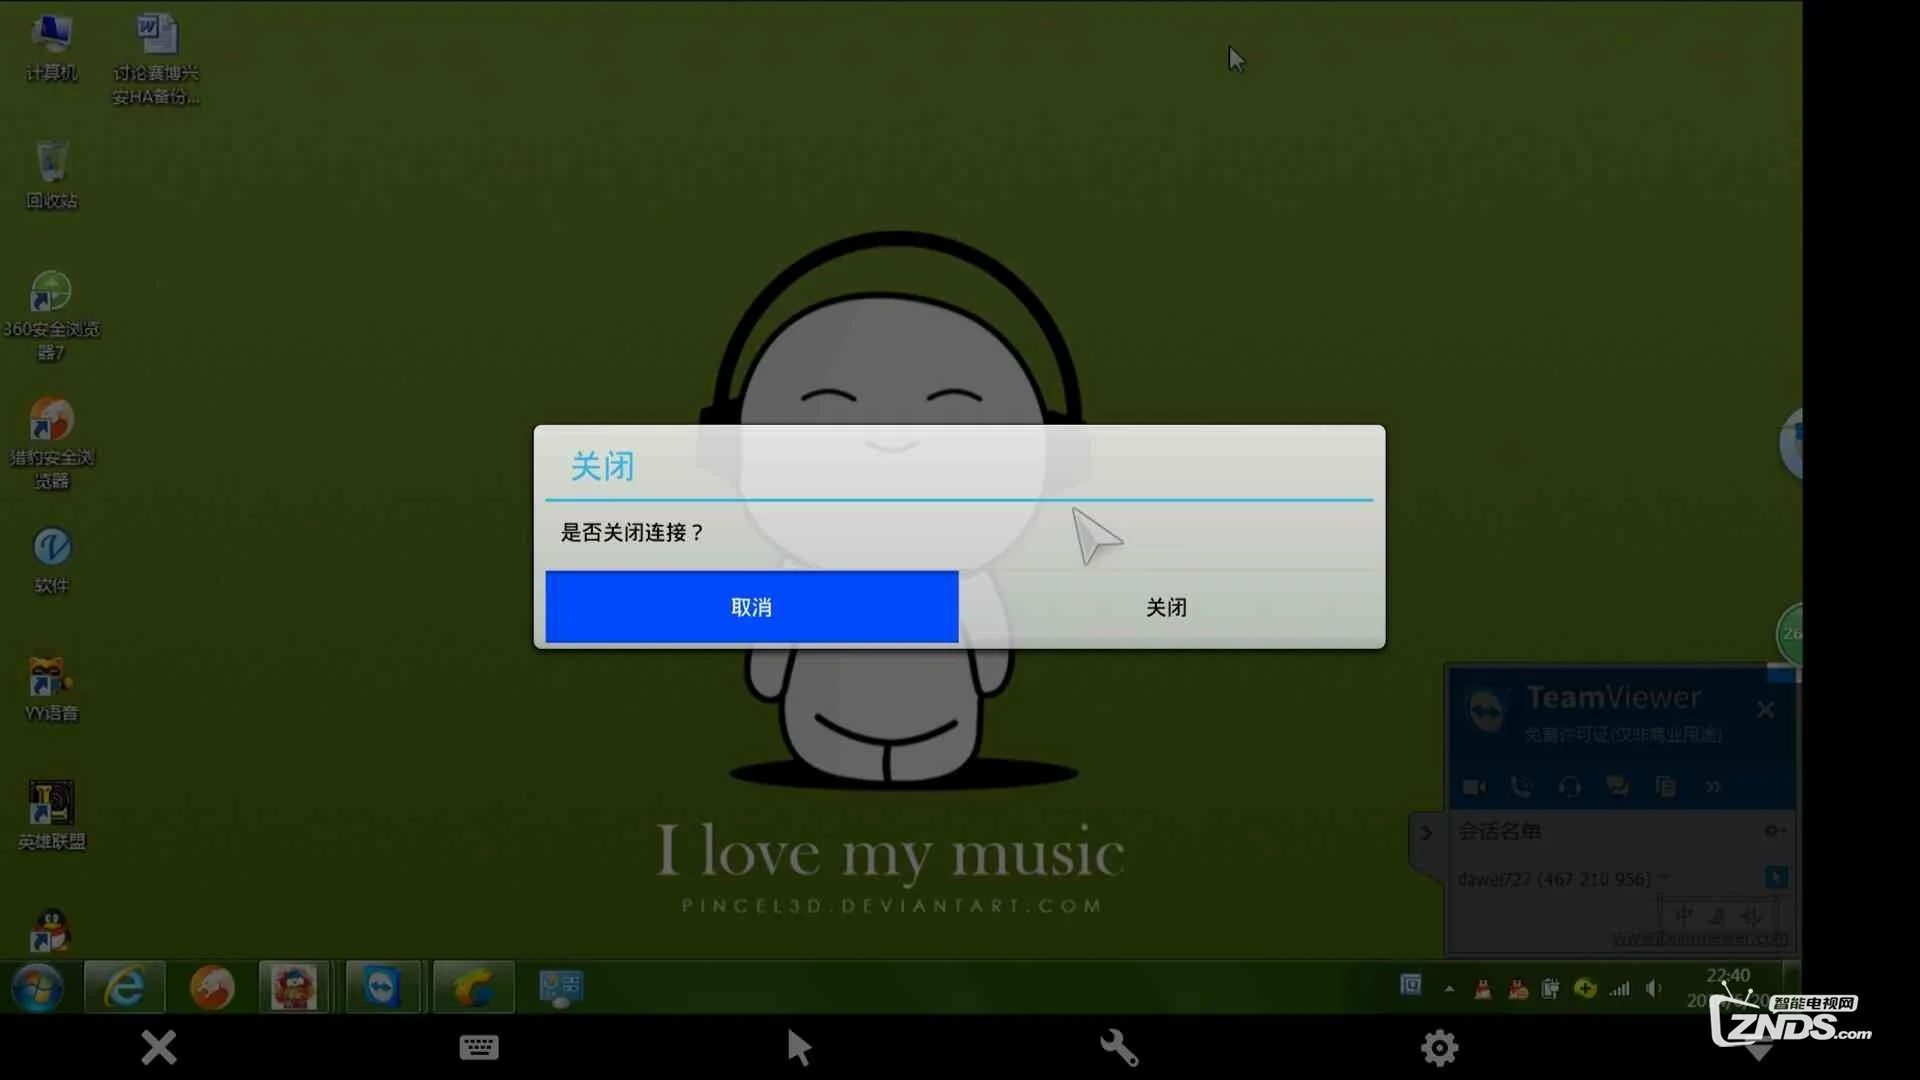Expand more tools with the double chevron in TeamViewer panel
The height and width of the screenshot is (1080, 1920).
click(1713, 787)
